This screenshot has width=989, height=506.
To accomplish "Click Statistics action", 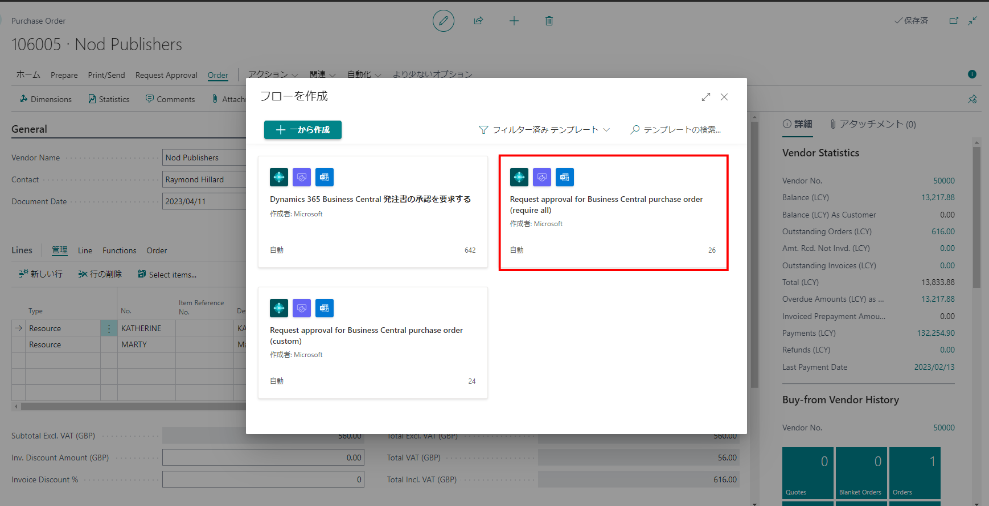I will click(108, 99).
